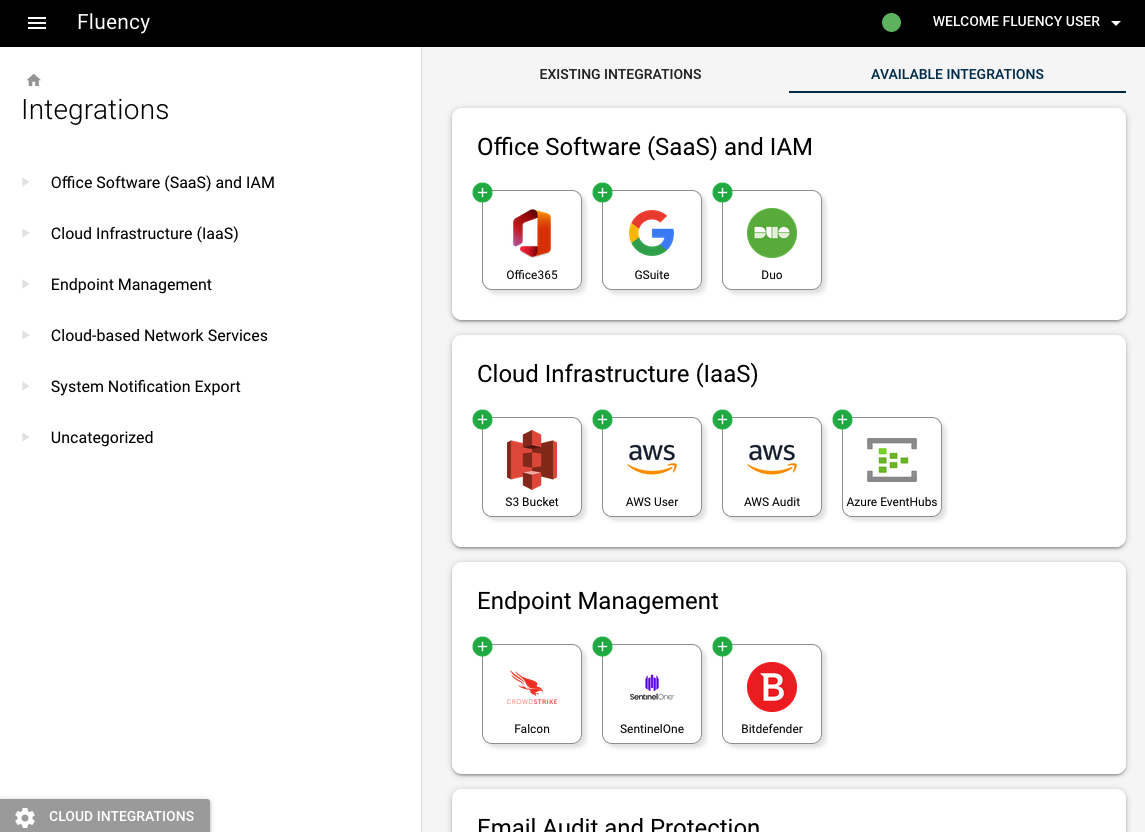Open the GSuite integration card
The width and height of the screenshot is (1145, 832).
point(651,240)
